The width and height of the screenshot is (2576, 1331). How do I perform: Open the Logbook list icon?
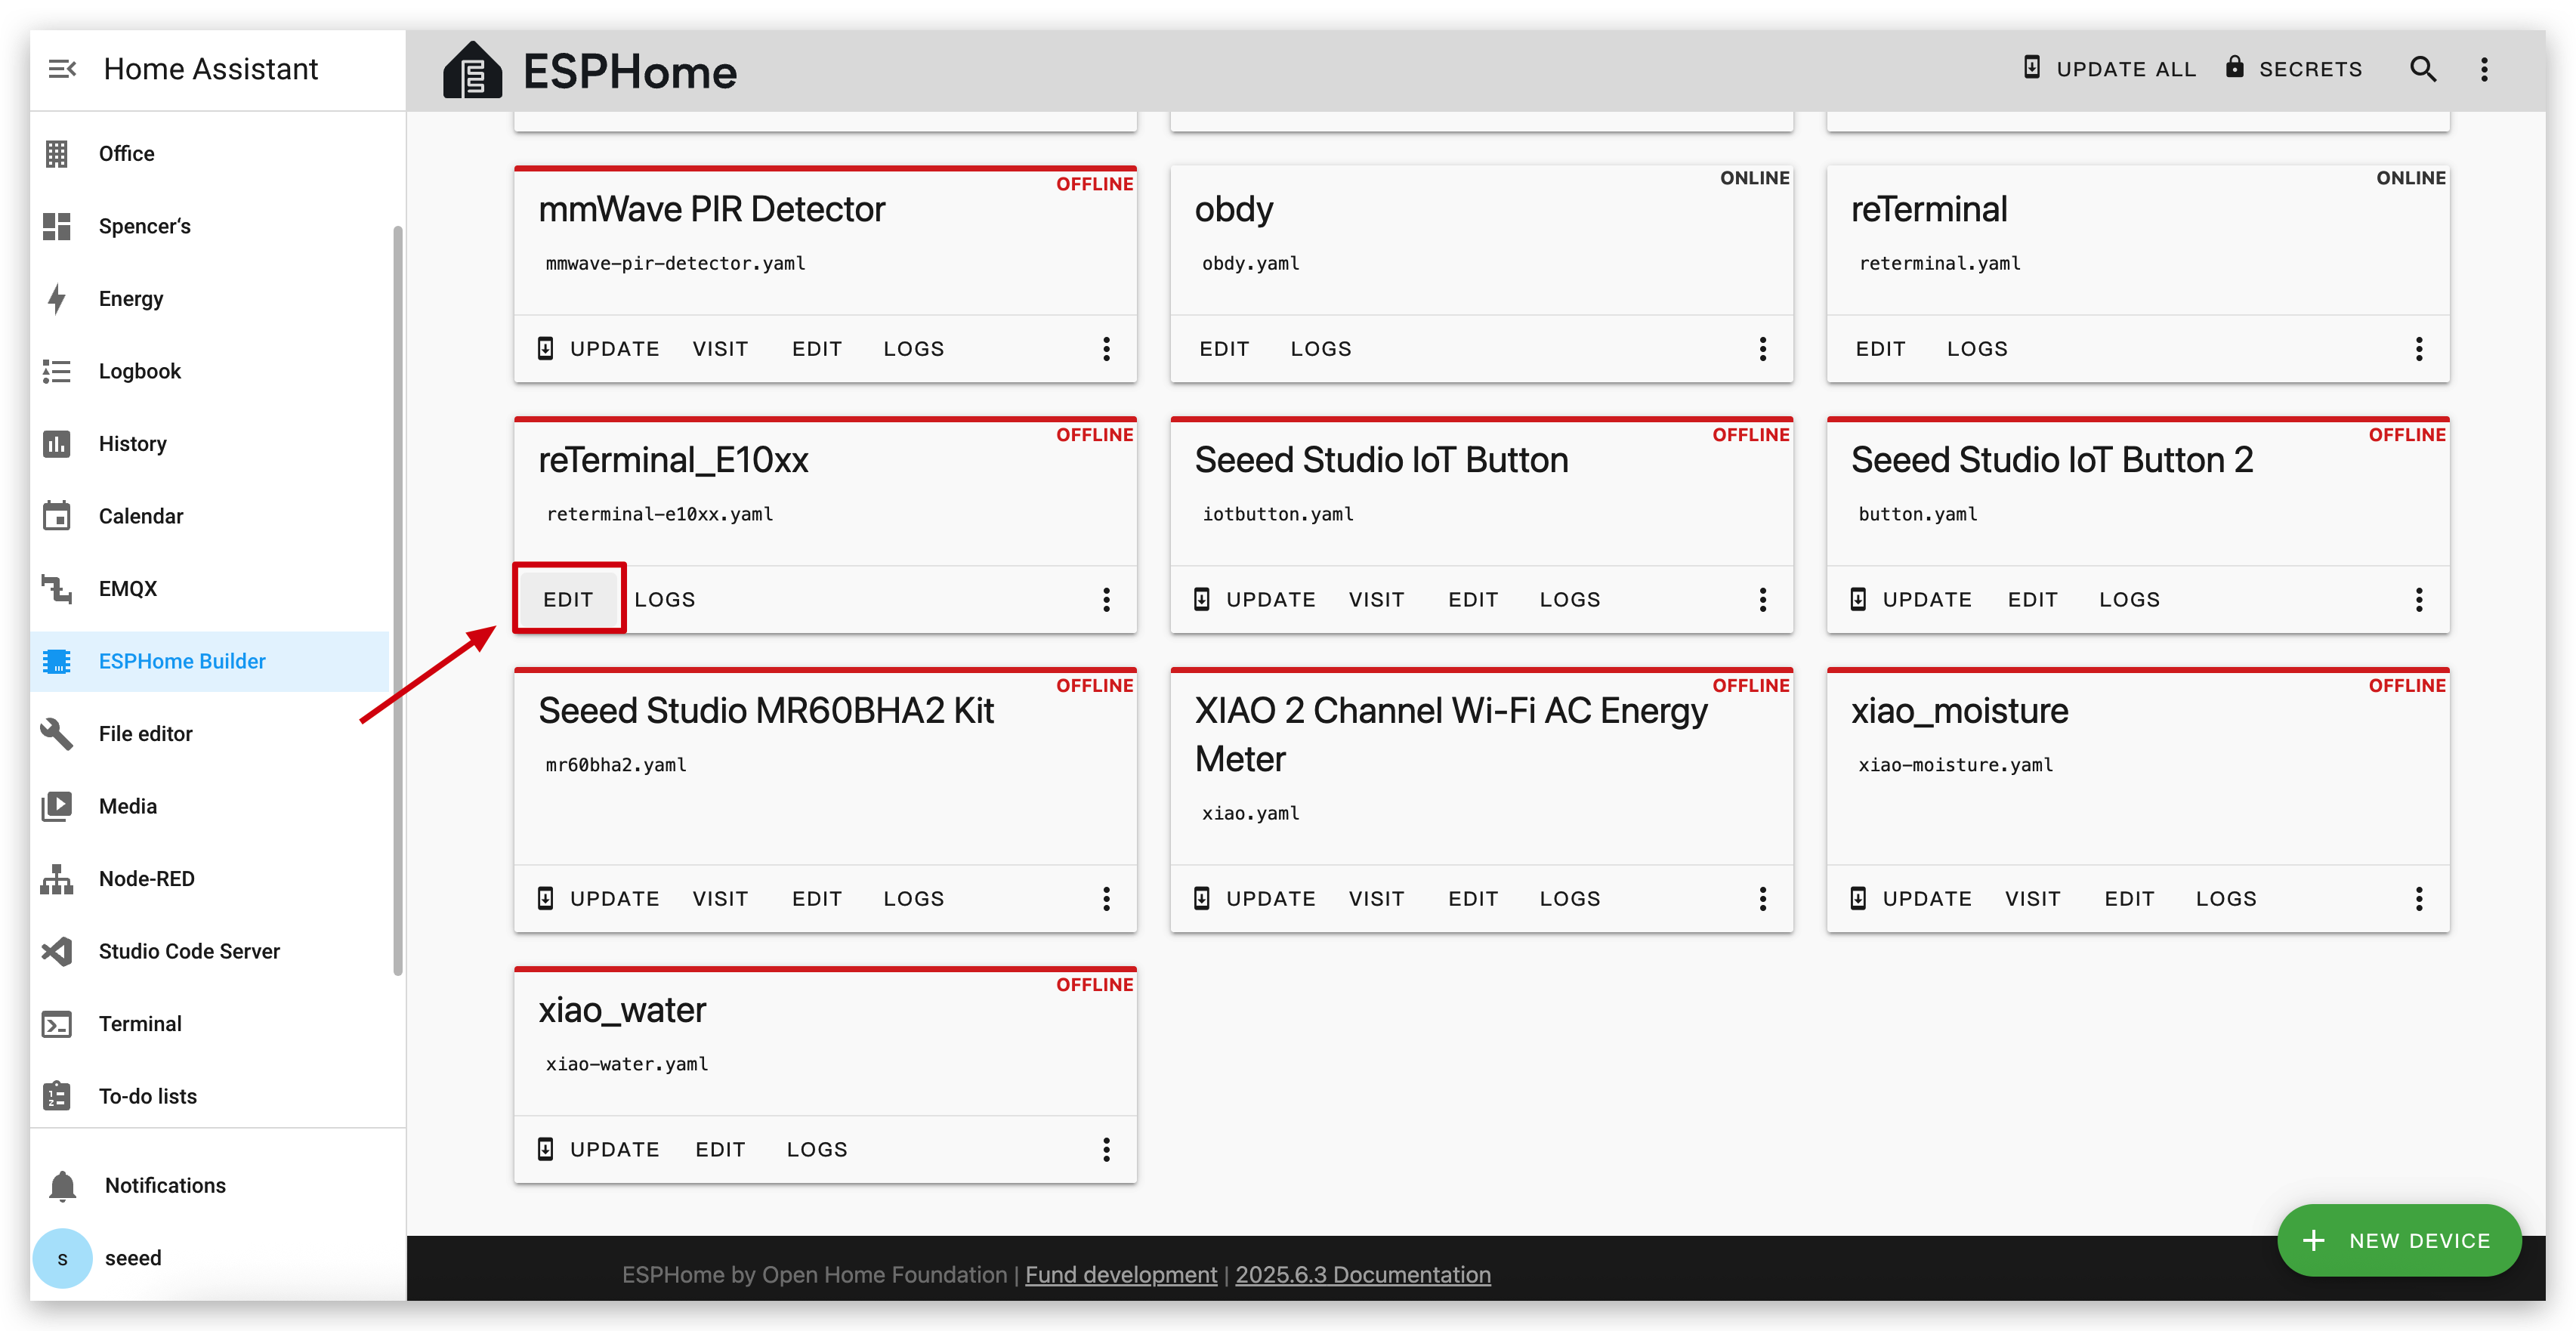click(x=57, y=371)
